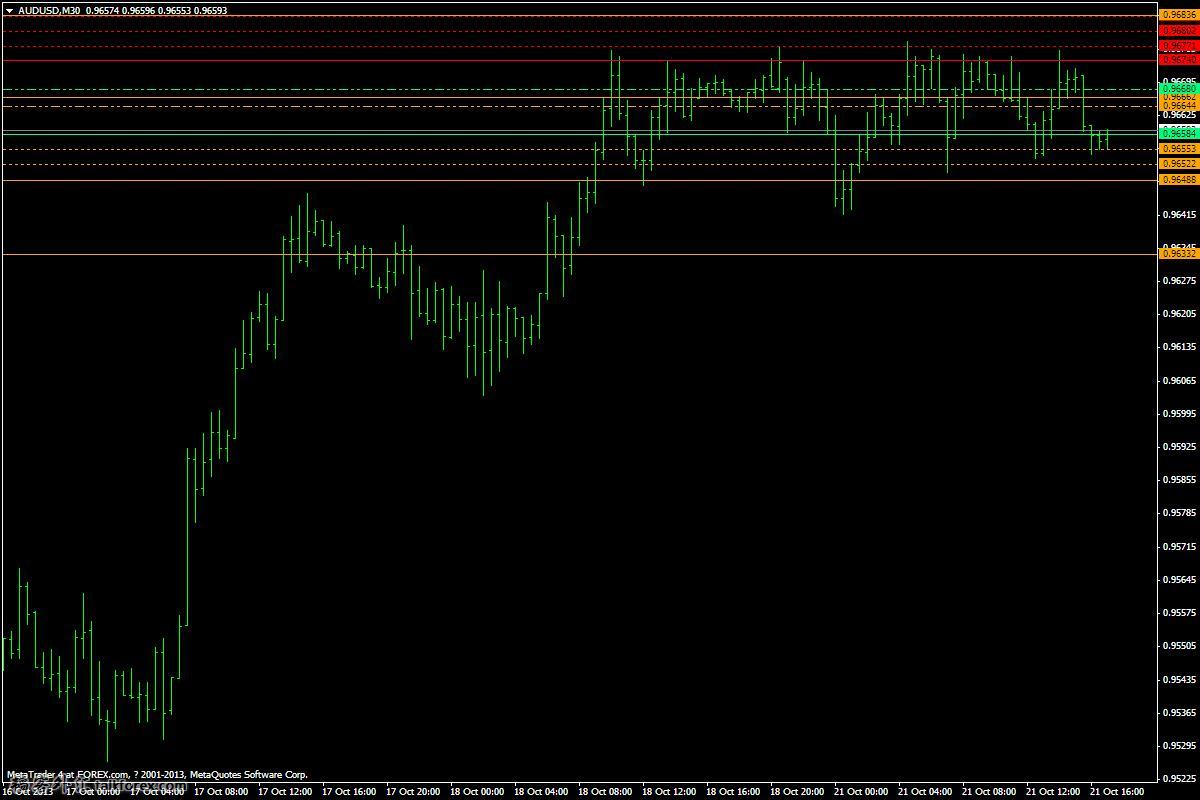Select the 0.96522 orange price label
The image size is (1200, 800).
(x=1179, y=163)
